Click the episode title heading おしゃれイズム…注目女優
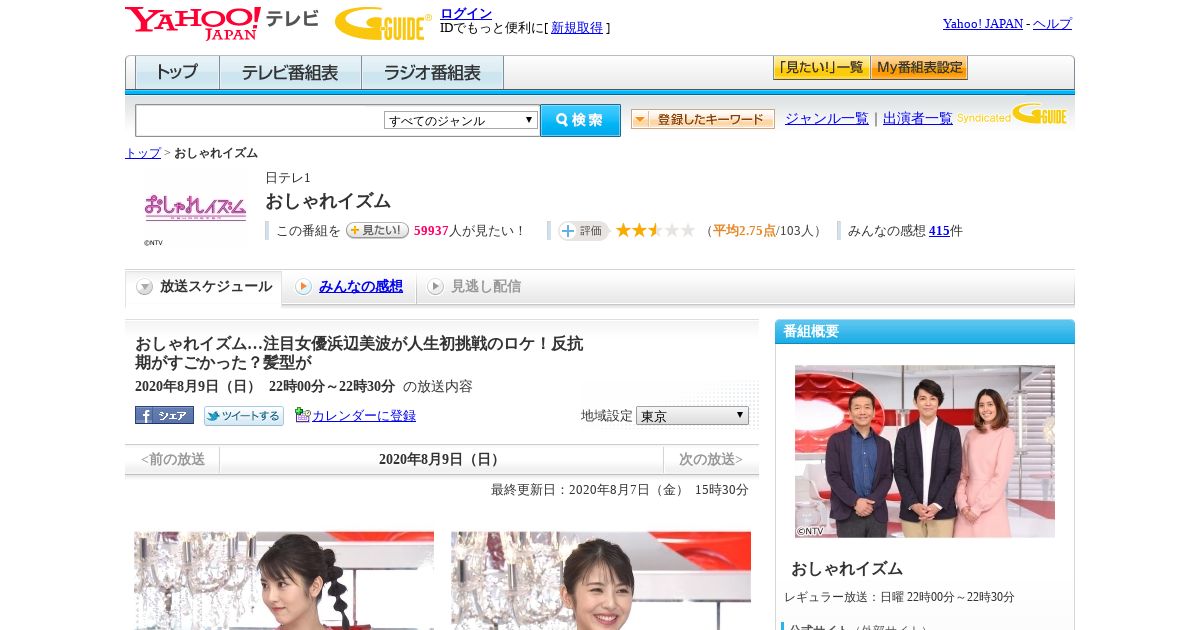The height and width of the screenshot is (630, 1200). pyautogui.click(x=359, y=353)
